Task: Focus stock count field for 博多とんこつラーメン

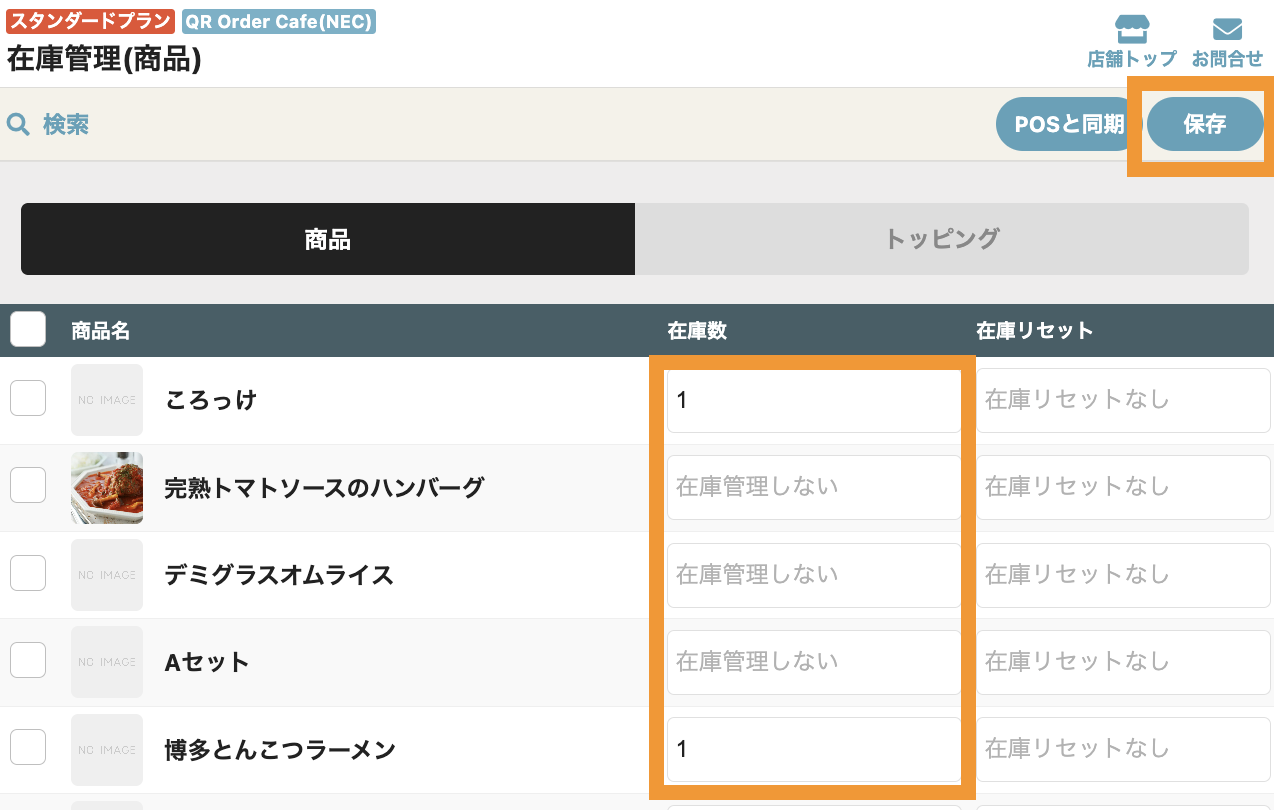Action: [x=813, y=748]
